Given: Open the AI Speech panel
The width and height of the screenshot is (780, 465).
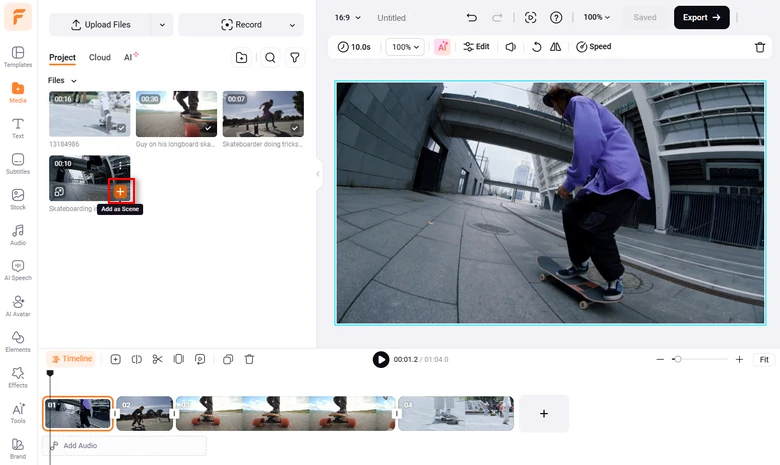Looking at the screenshot, I should coord(18,270).
